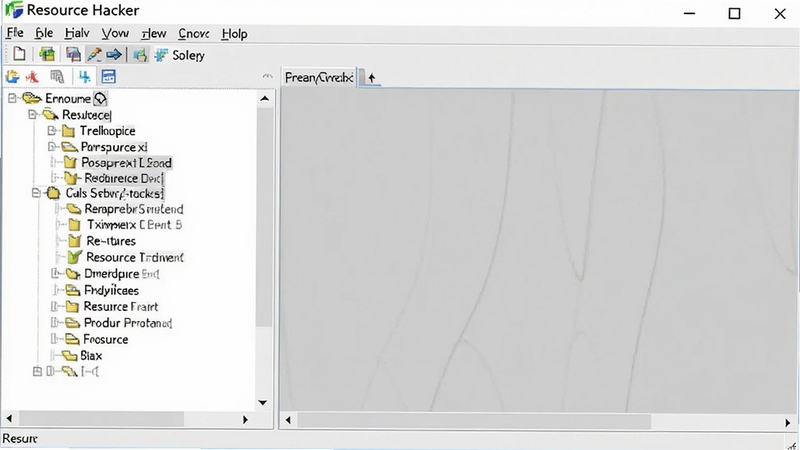This screenshot has width=800, height=450.
Task: Click the tree panel horizontal scrollbar thumb
Action: 101,419
